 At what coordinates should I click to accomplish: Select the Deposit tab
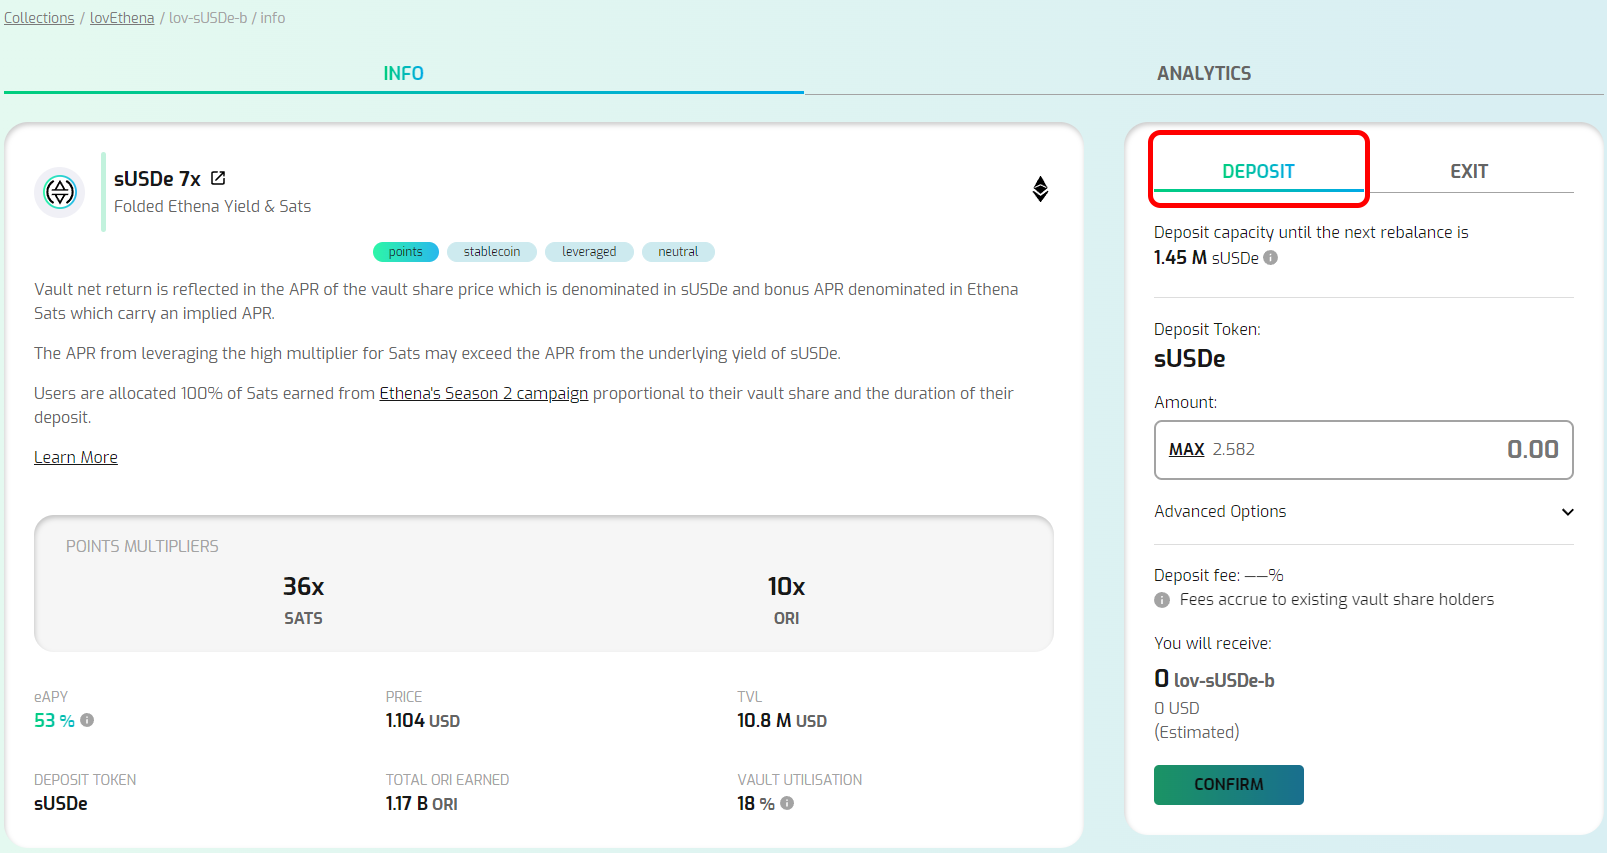[x=1258, y=171]
